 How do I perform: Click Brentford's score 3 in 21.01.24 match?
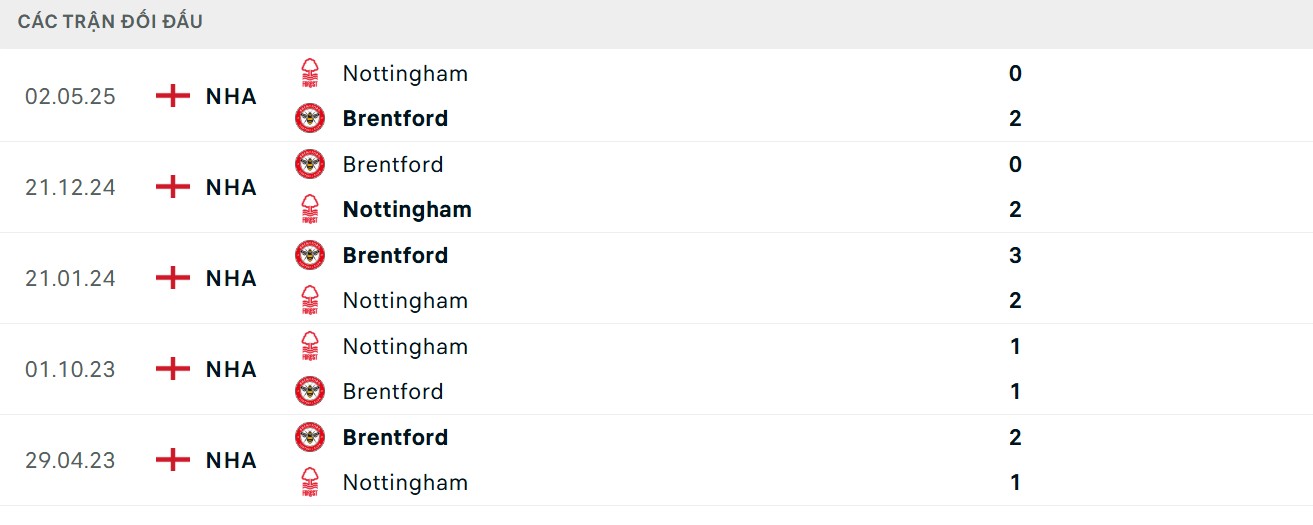(x=1015, y=255)
